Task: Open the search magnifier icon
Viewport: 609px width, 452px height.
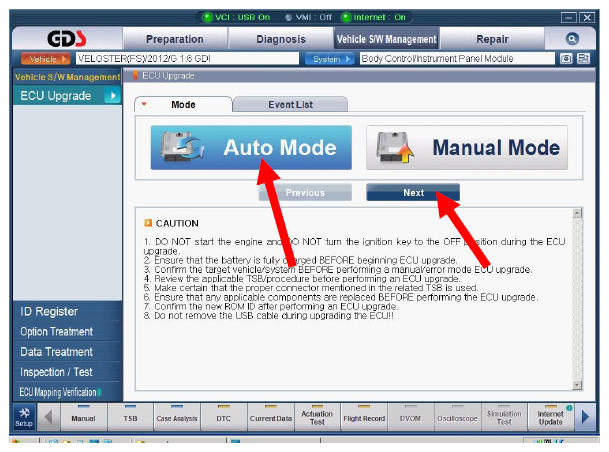Action: click(x=572, y=38)
